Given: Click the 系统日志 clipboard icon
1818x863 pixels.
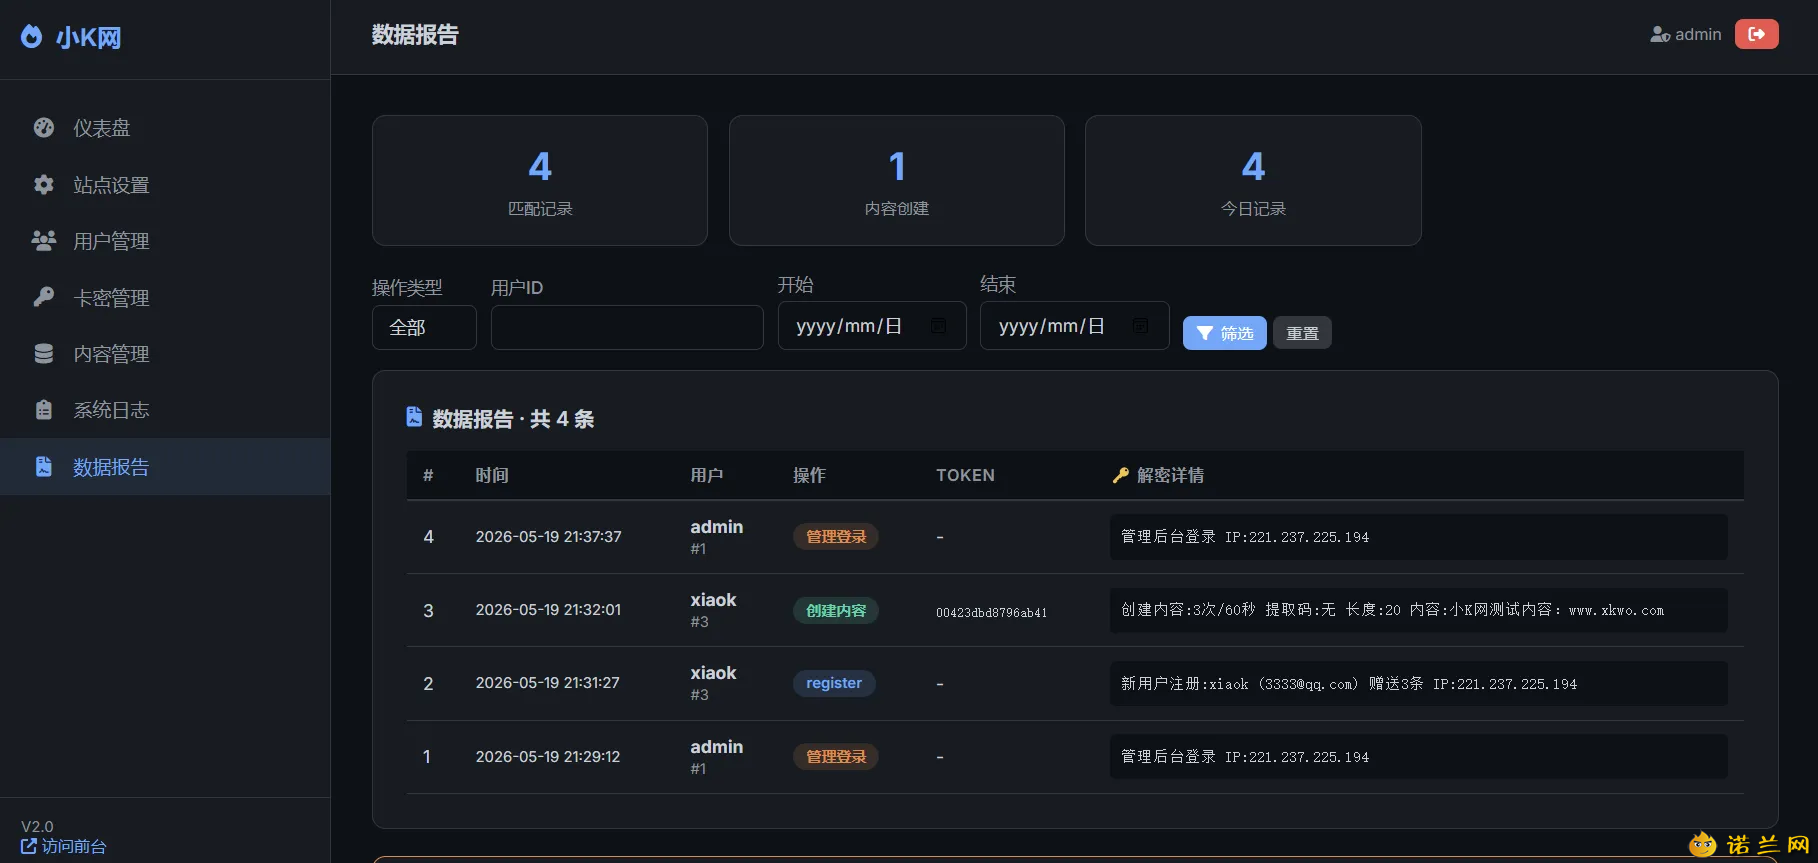Looking at the screenshot, I should 44,410.
